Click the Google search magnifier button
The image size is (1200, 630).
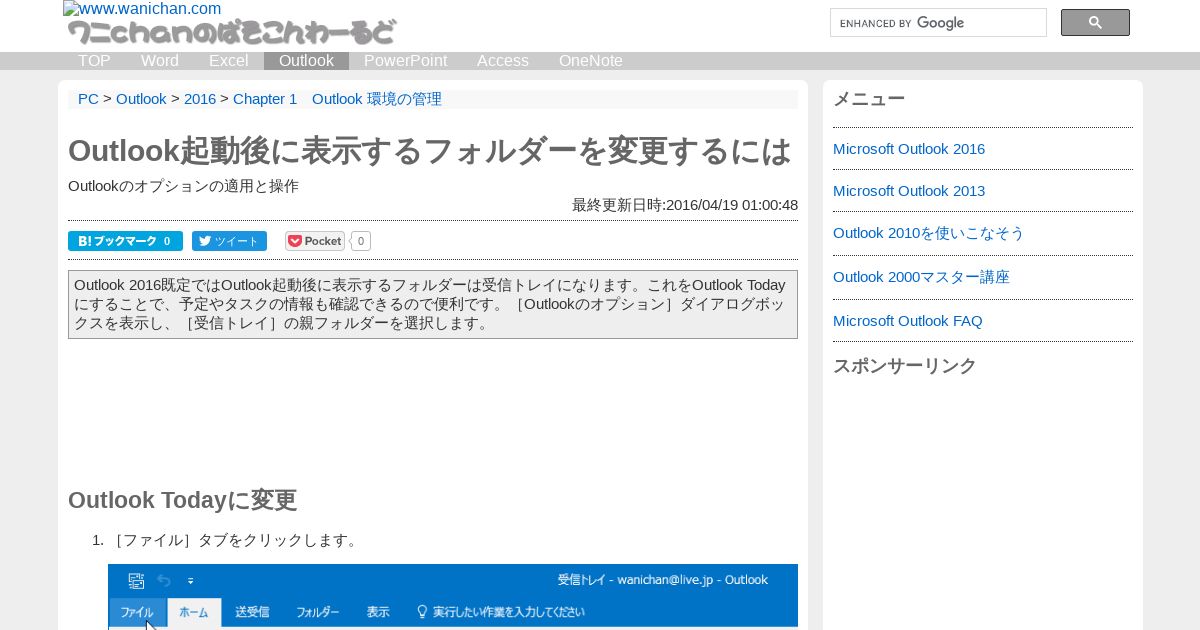pos(1095,23)
